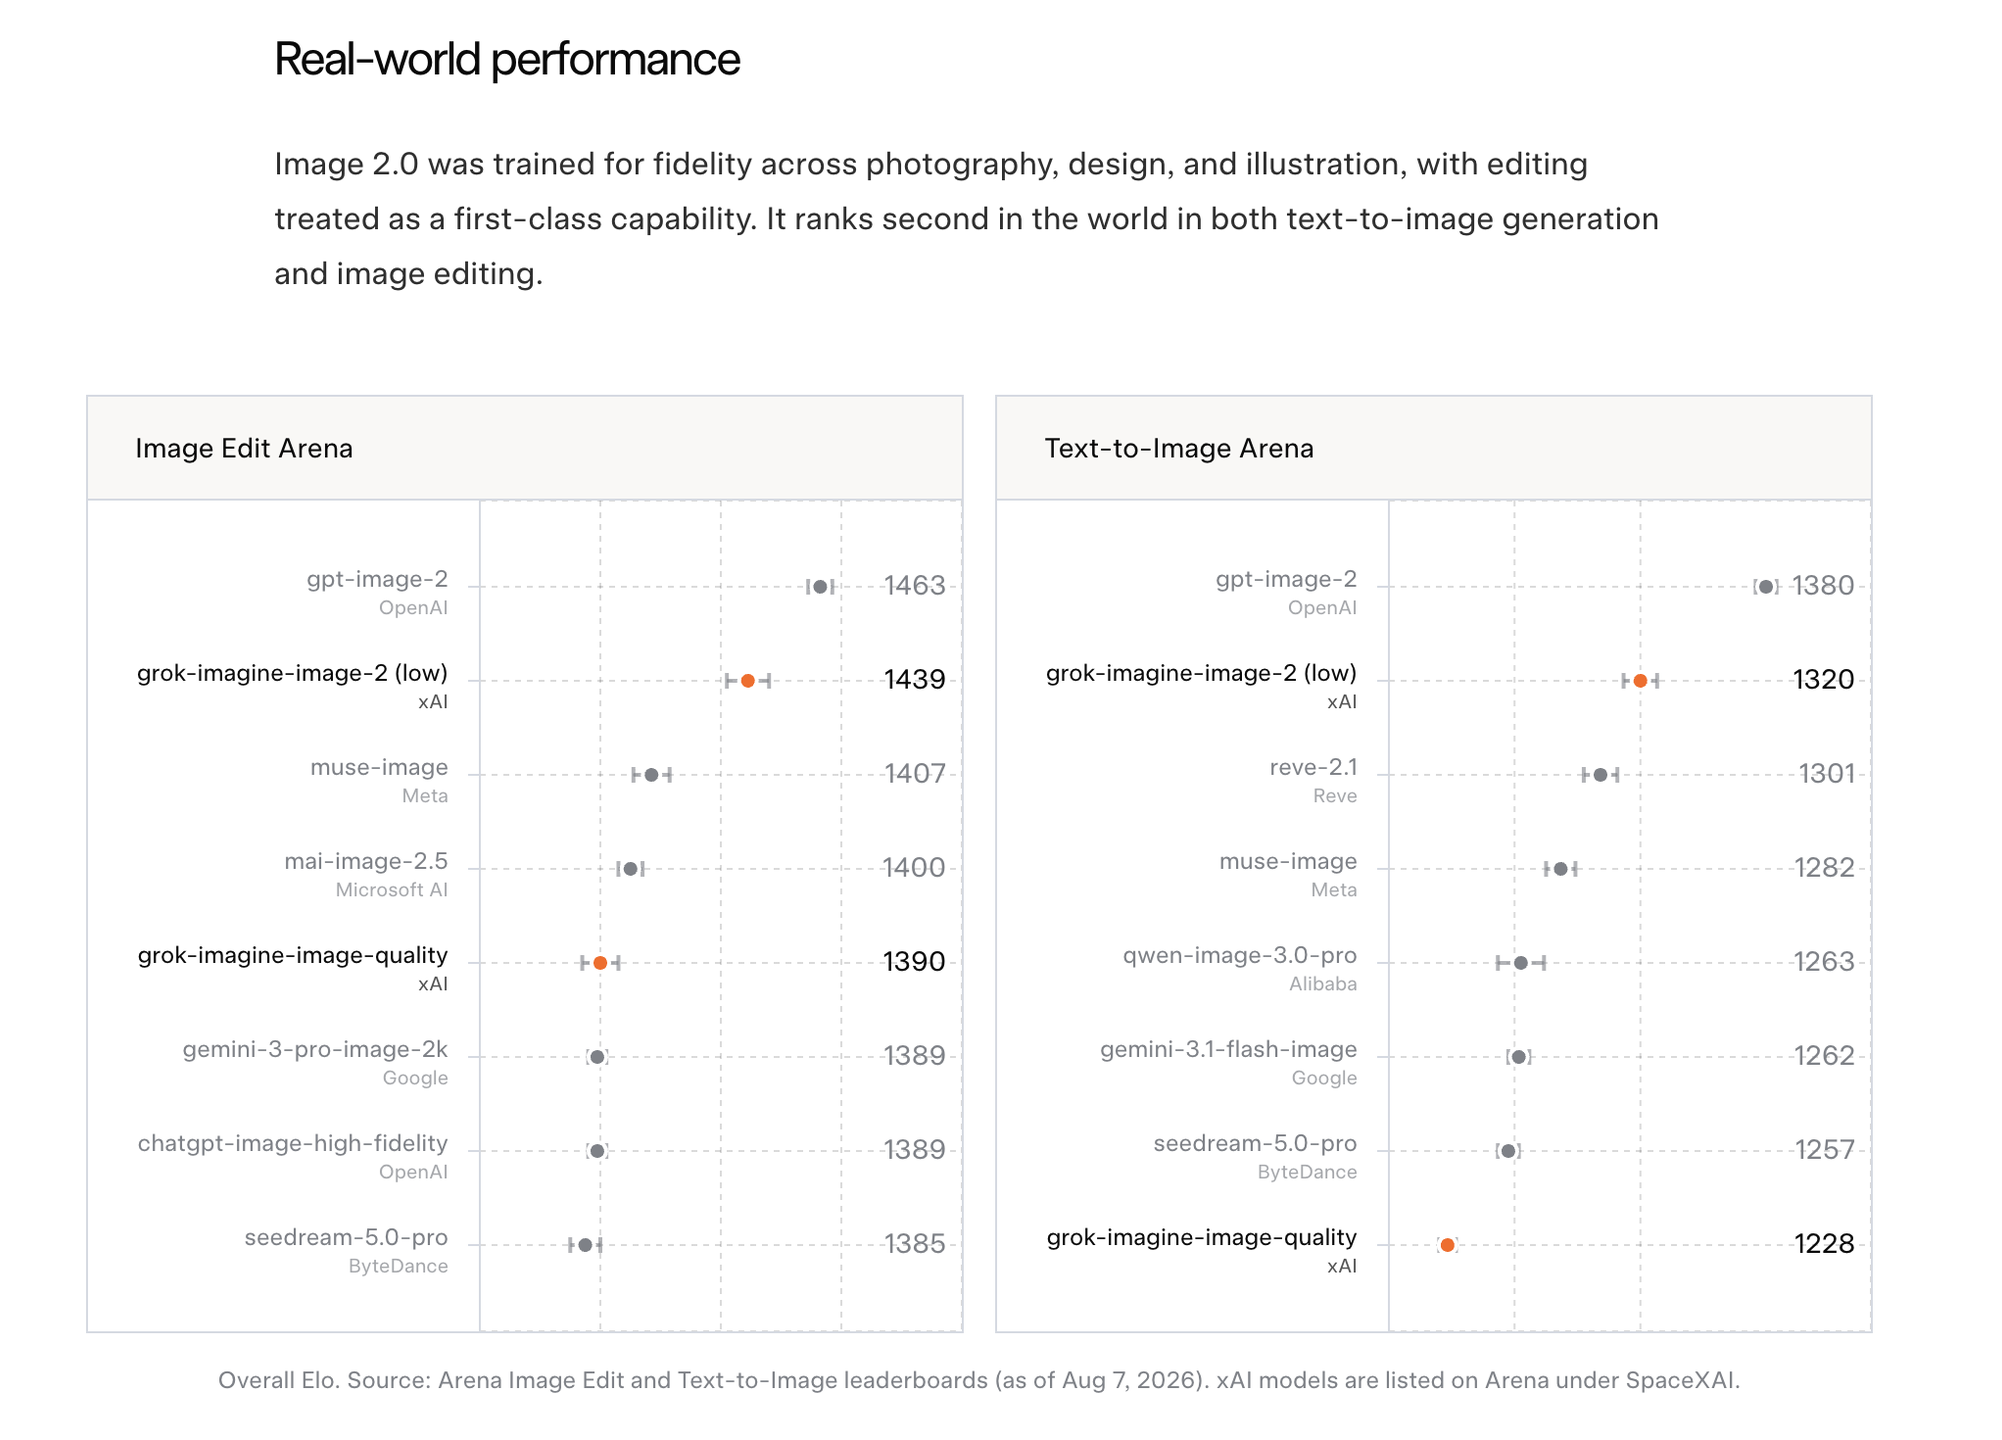Click the 1439 Elo score value
This screenshot has height=1440, width=2002.
coord(914,680)
